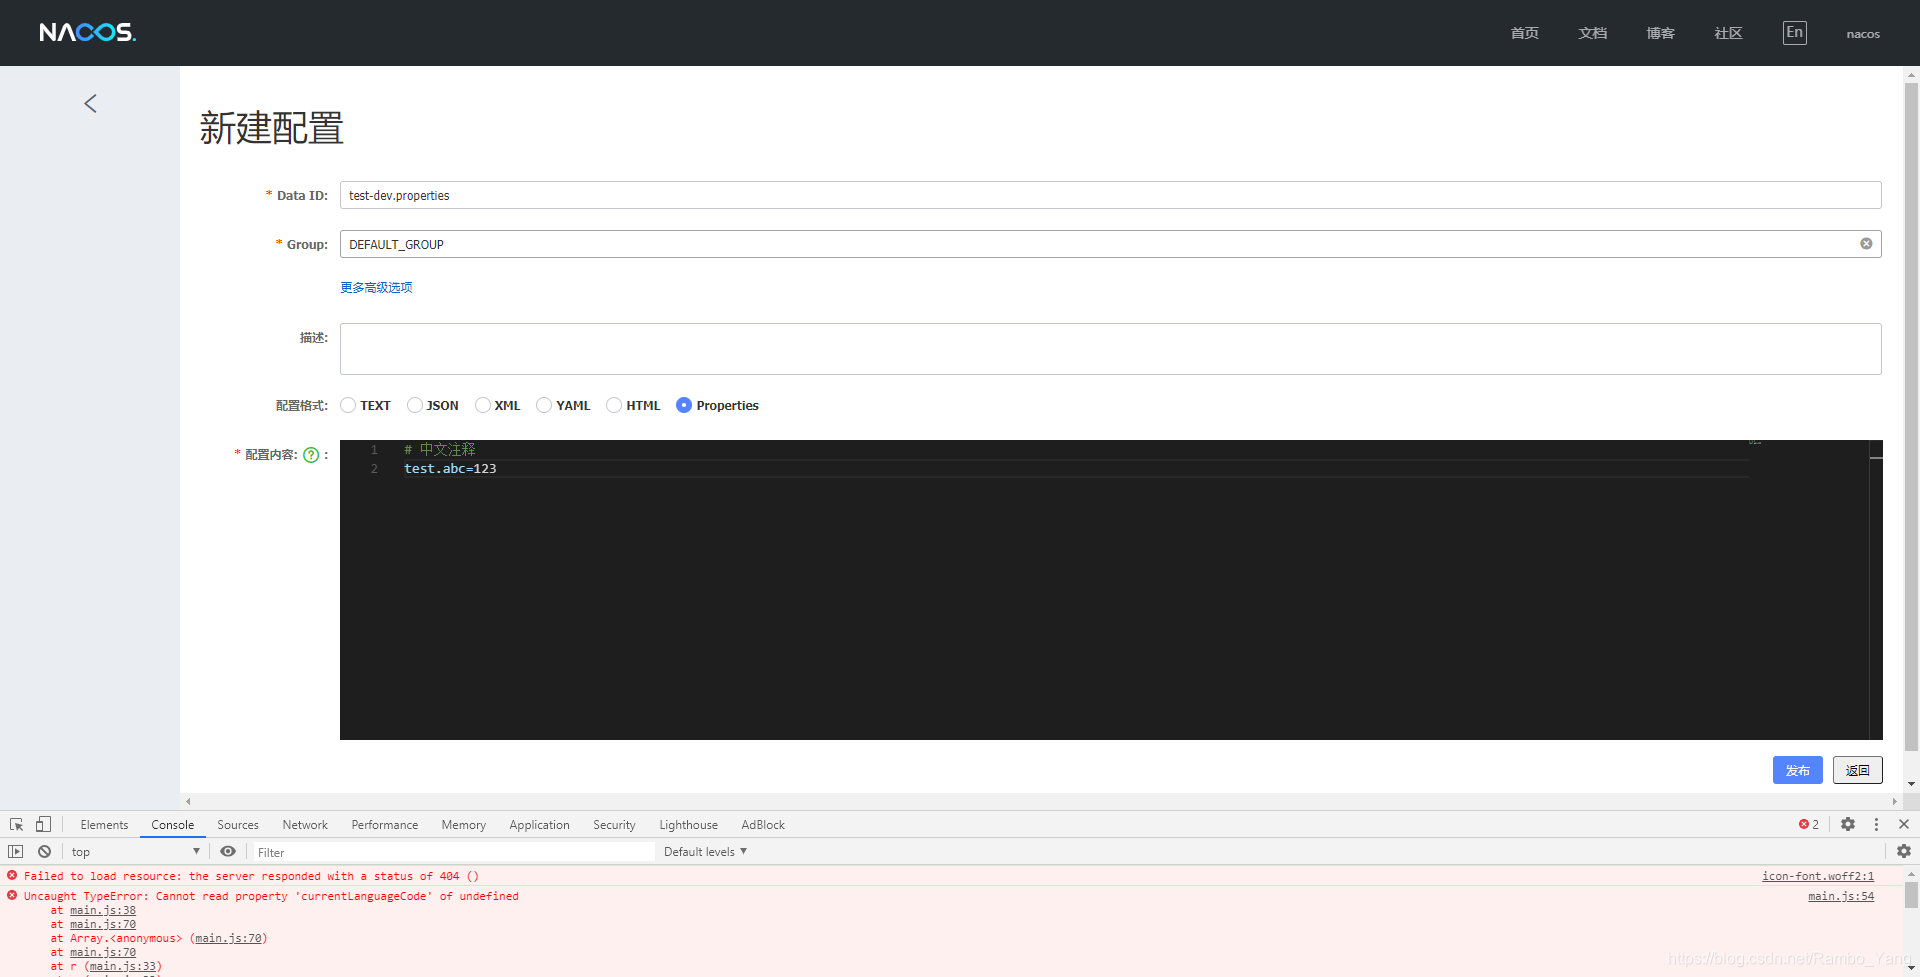The height and width of the screenshot is (977, 1920).
Task: Open the Default levels dropdown
Action: [703, 851]
